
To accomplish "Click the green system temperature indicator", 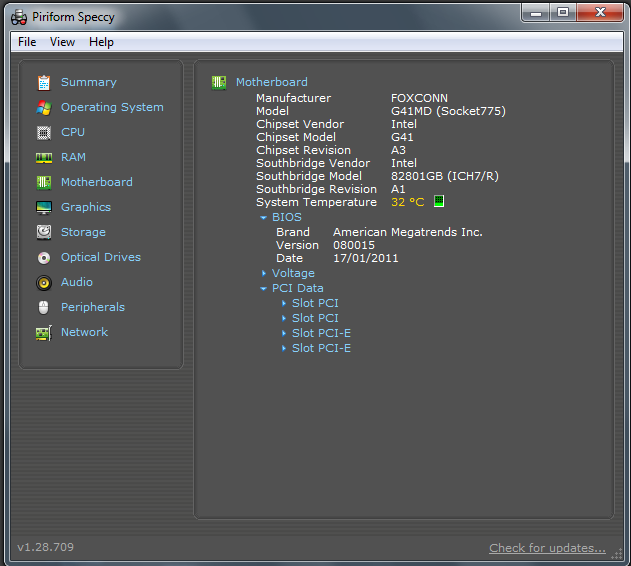I will (438, 201).
